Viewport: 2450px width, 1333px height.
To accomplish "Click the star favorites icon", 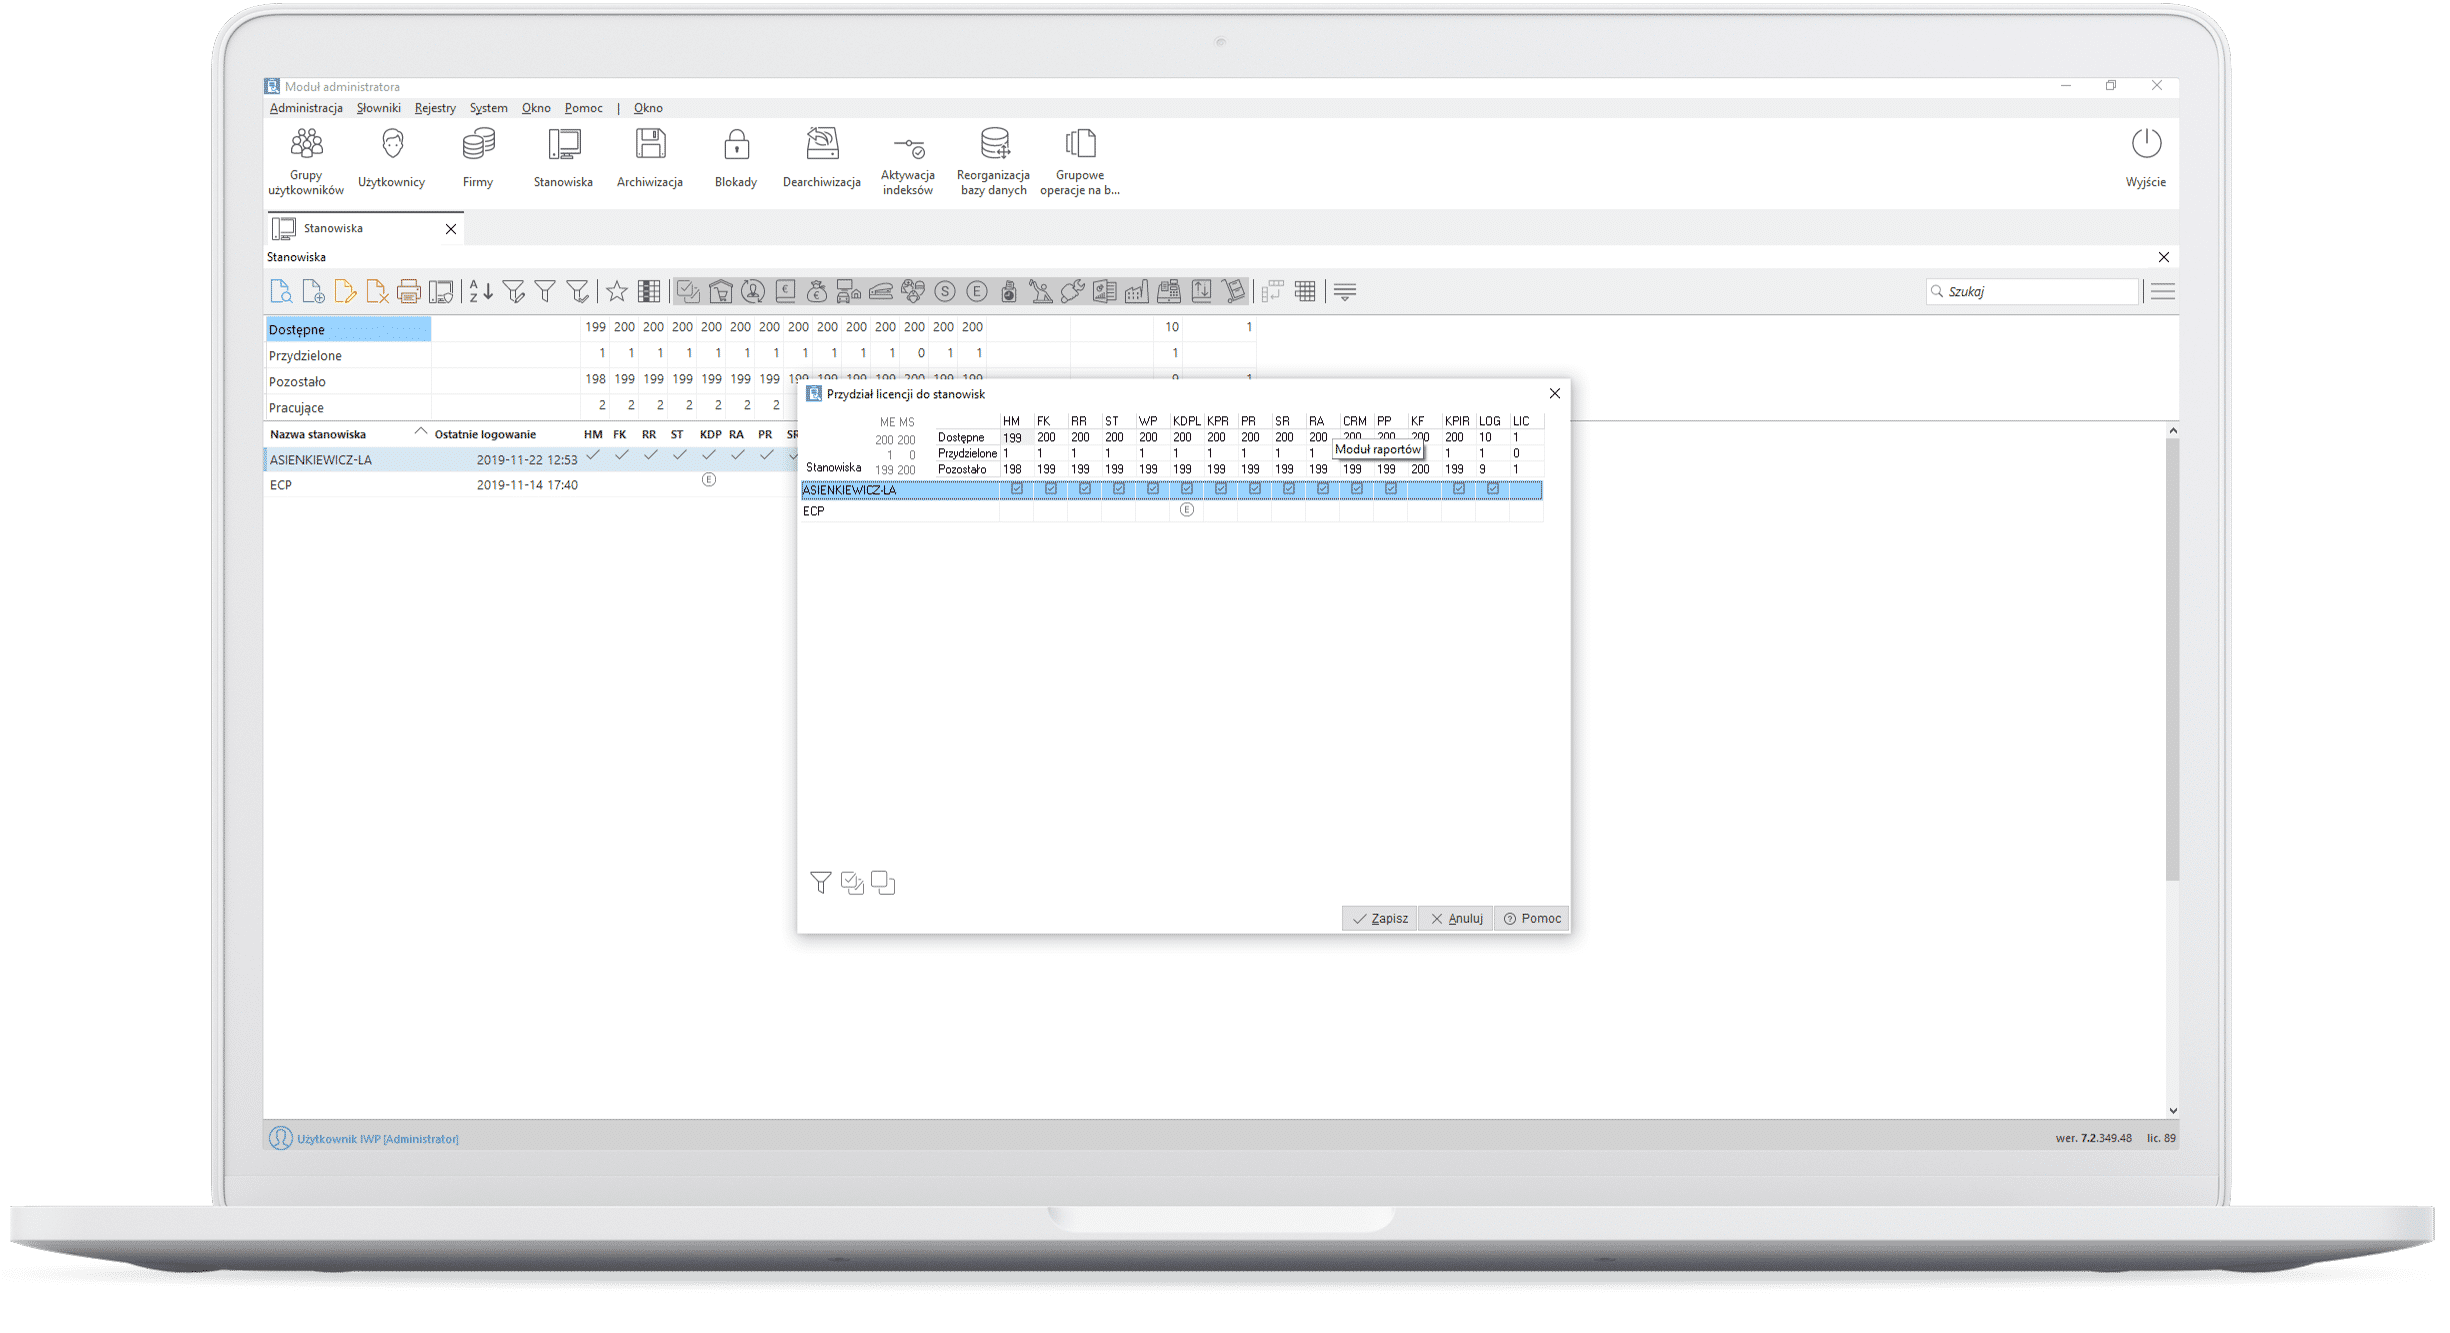I will click(617, 291).
